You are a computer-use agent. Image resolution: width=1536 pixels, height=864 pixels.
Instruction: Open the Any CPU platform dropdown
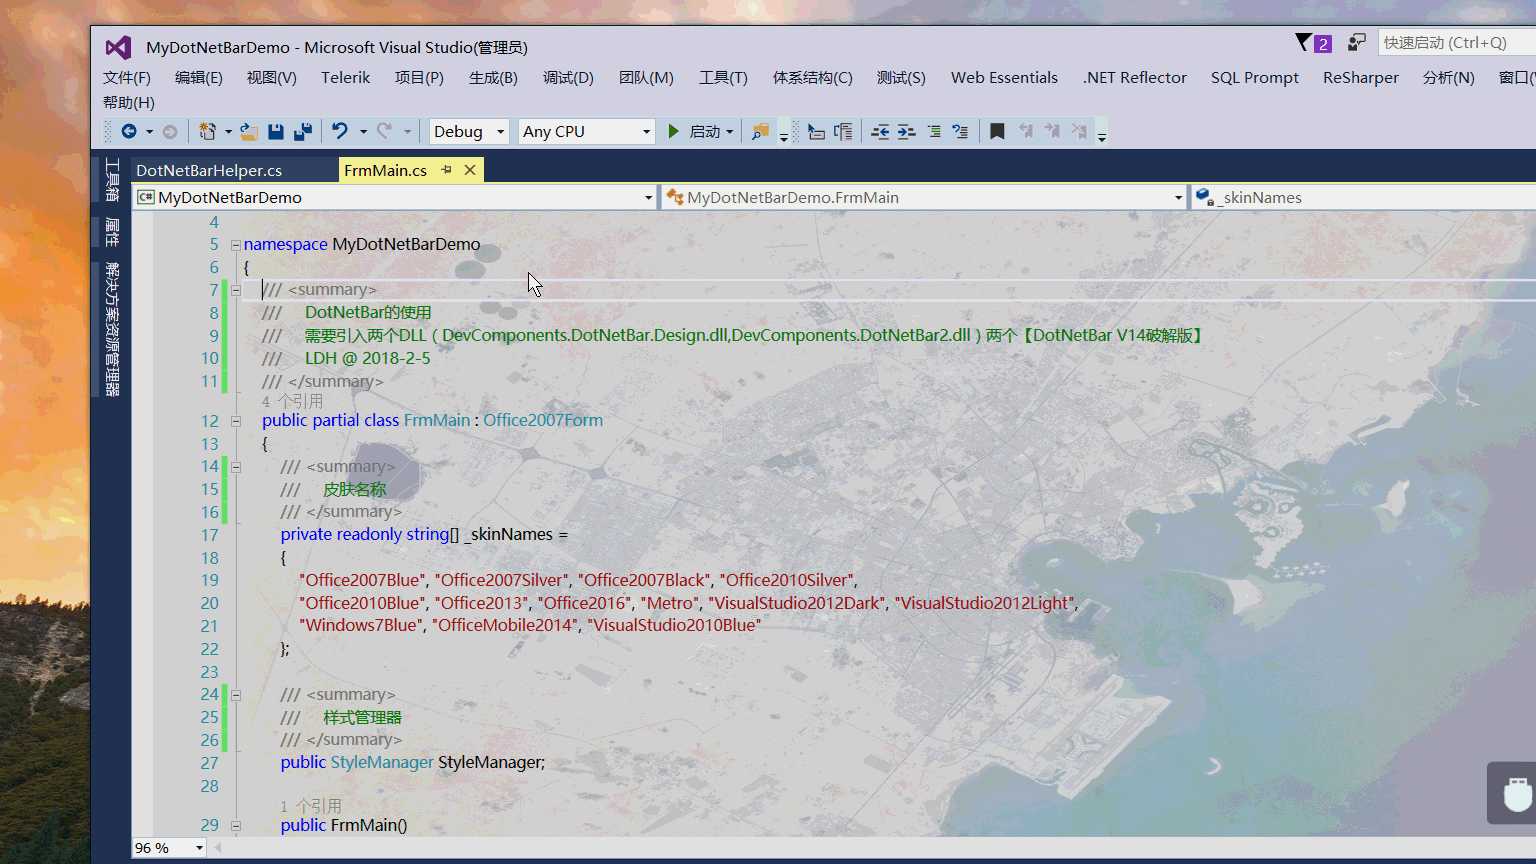click(x=586, y=131)
